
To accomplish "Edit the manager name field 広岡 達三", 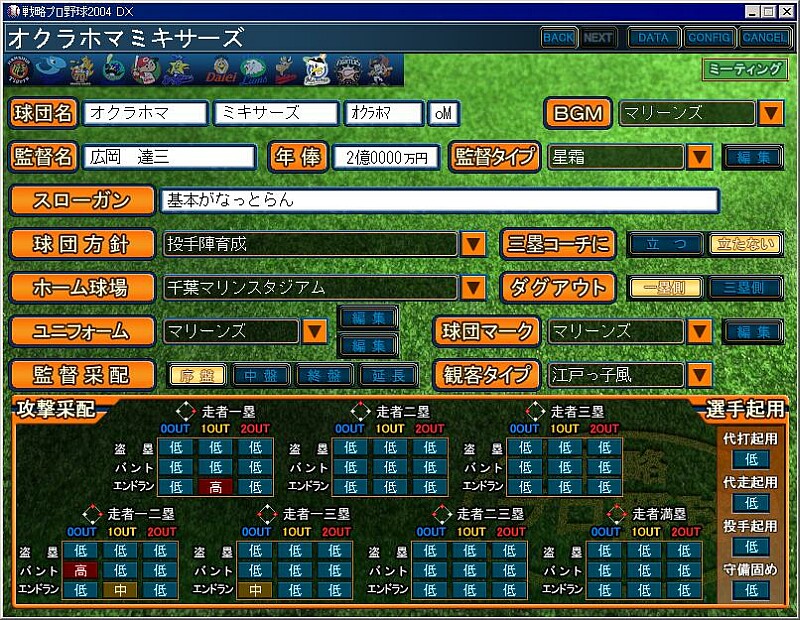I will point(169,157).
